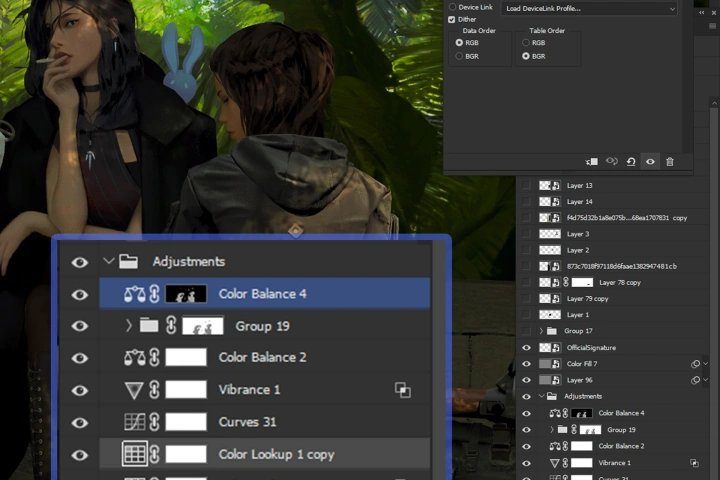
Task: Select Color Balance 4 mask thumbnail in right Layers panel
Action: (x=581, y=413)
